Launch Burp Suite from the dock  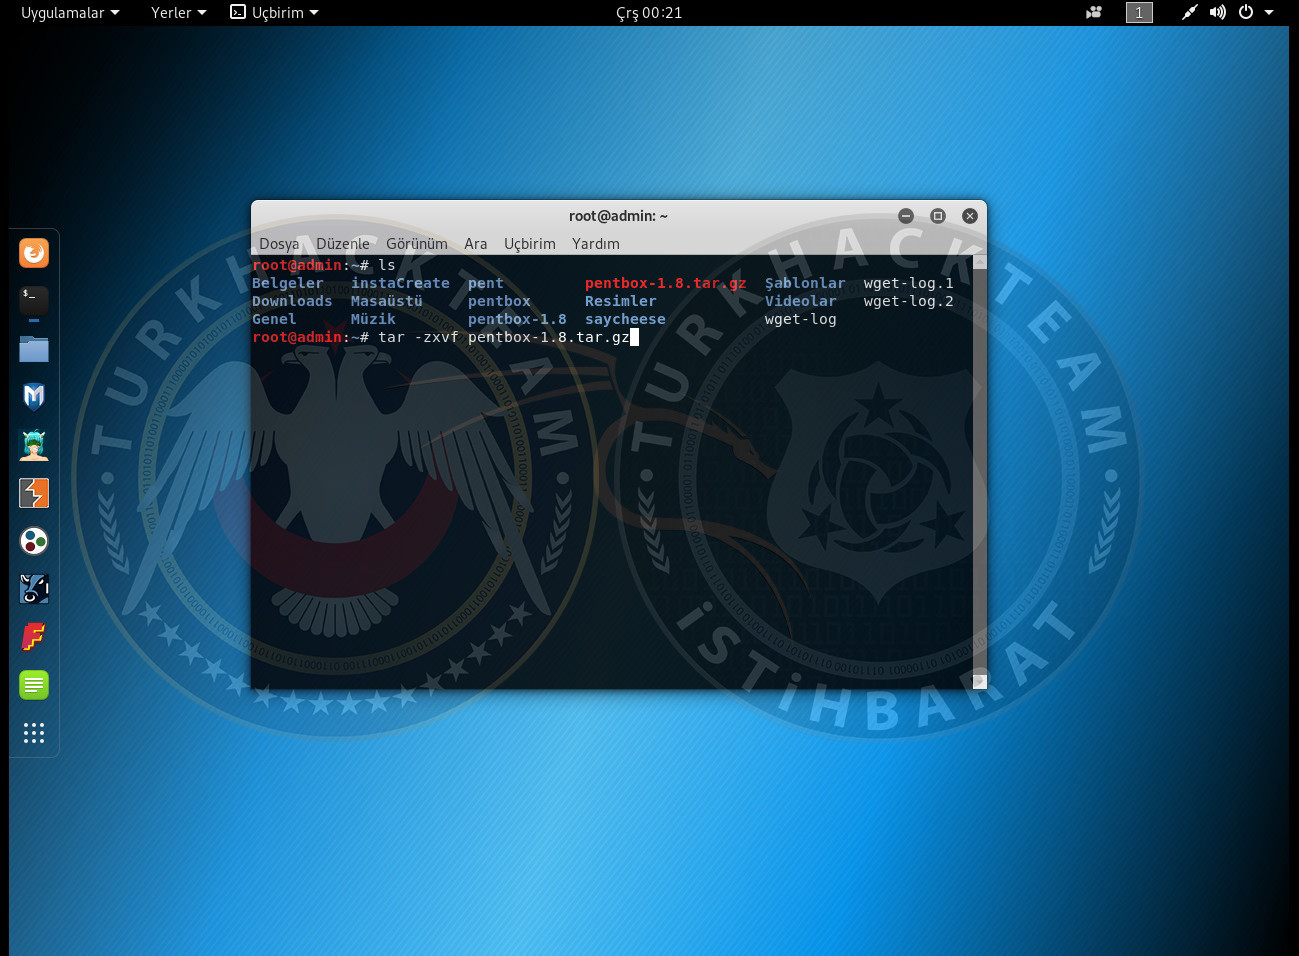[x=34, y=493]
